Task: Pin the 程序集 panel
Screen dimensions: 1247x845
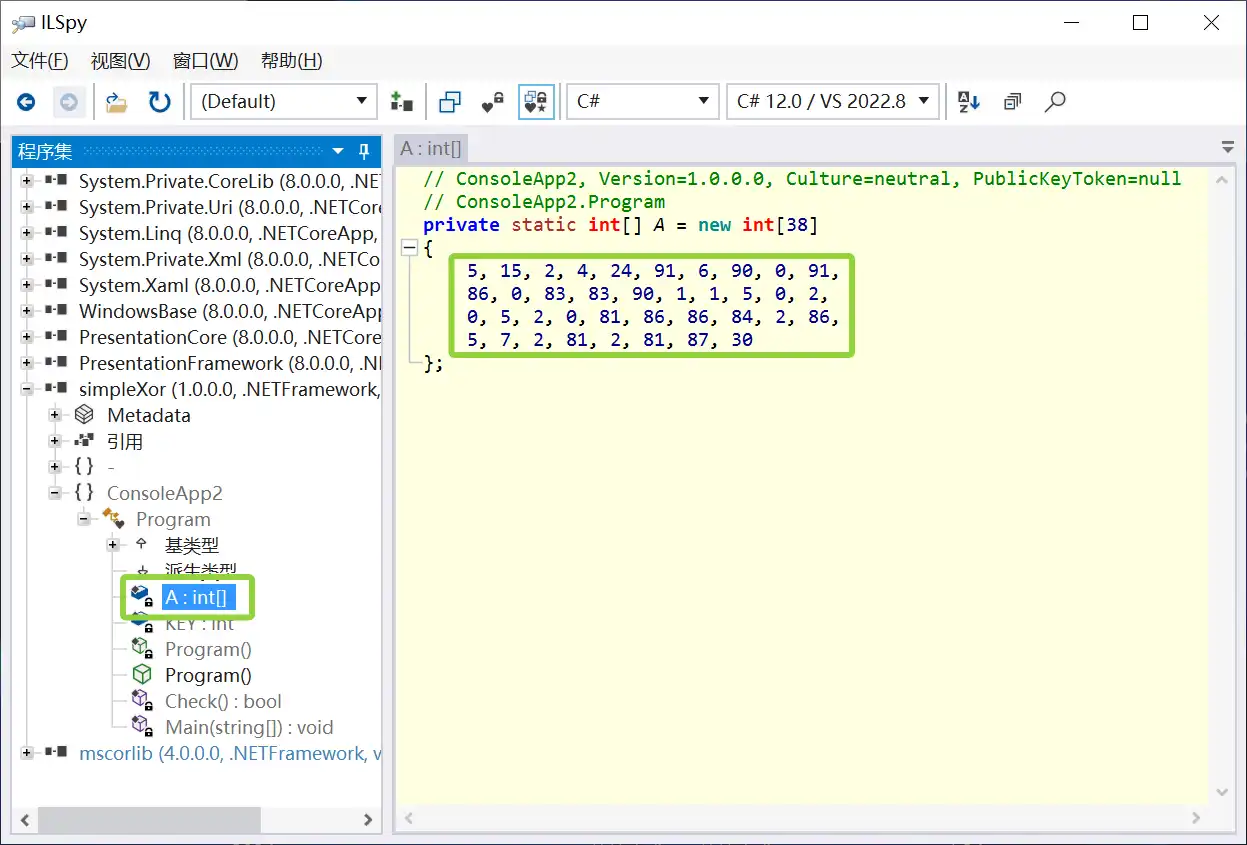Action: 364,151
